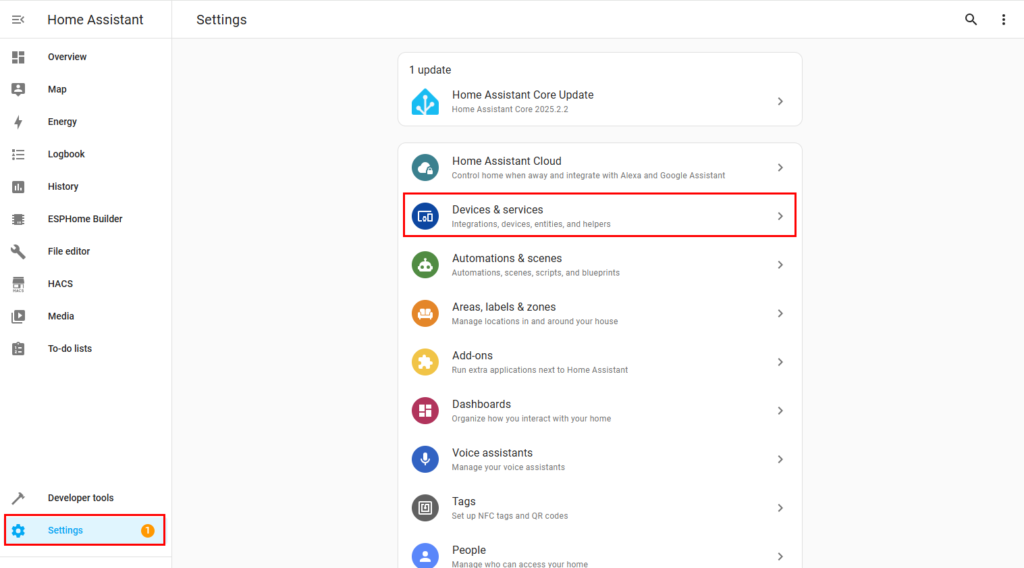Click 'Organize how you interact with your home'

click(532, 418)
